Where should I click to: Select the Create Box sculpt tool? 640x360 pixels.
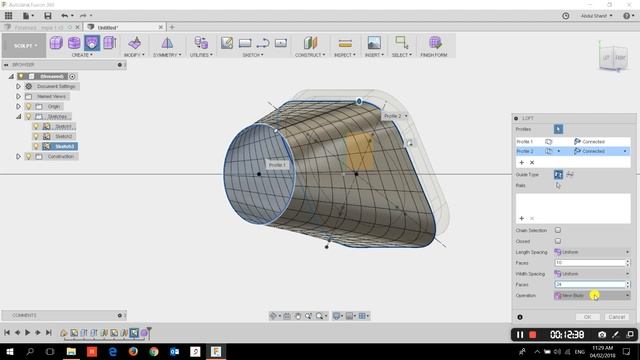(56, 42)
